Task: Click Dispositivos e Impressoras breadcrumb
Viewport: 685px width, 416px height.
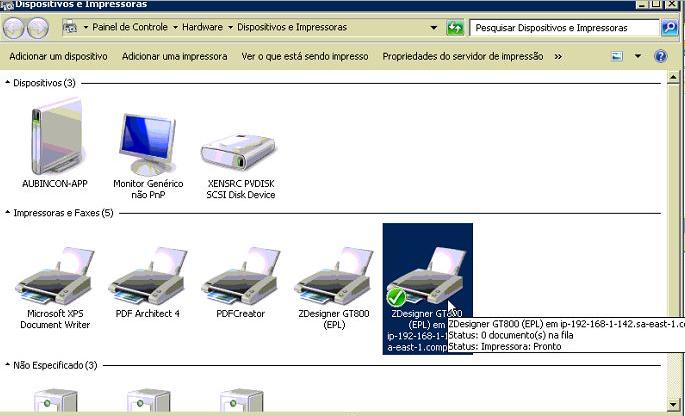Action: (x=292, y=27)
